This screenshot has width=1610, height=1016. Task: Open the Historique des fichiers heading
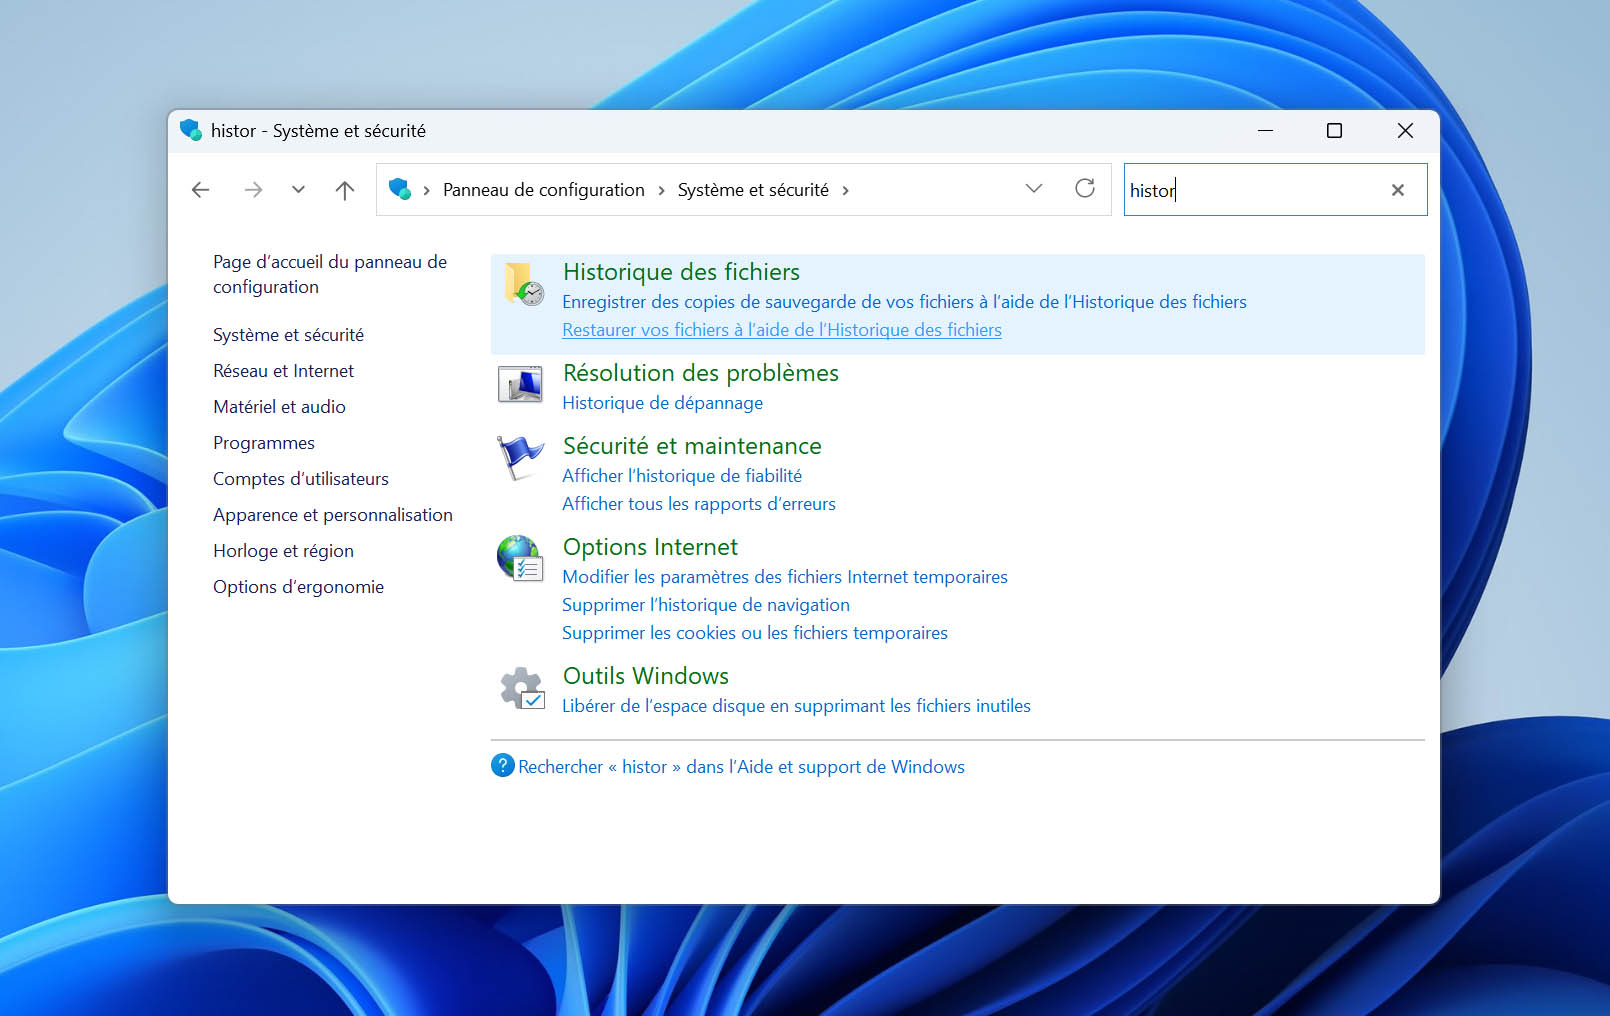click(681, 272)
